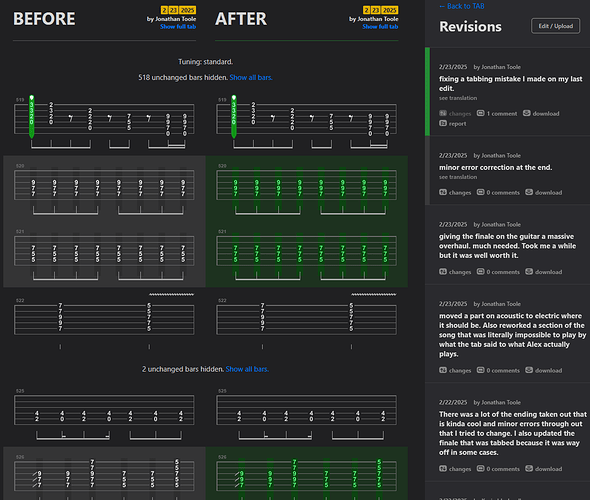Download icon for 'moved a part on acoustic' revision
590x500 pixels.
(529, 370)
